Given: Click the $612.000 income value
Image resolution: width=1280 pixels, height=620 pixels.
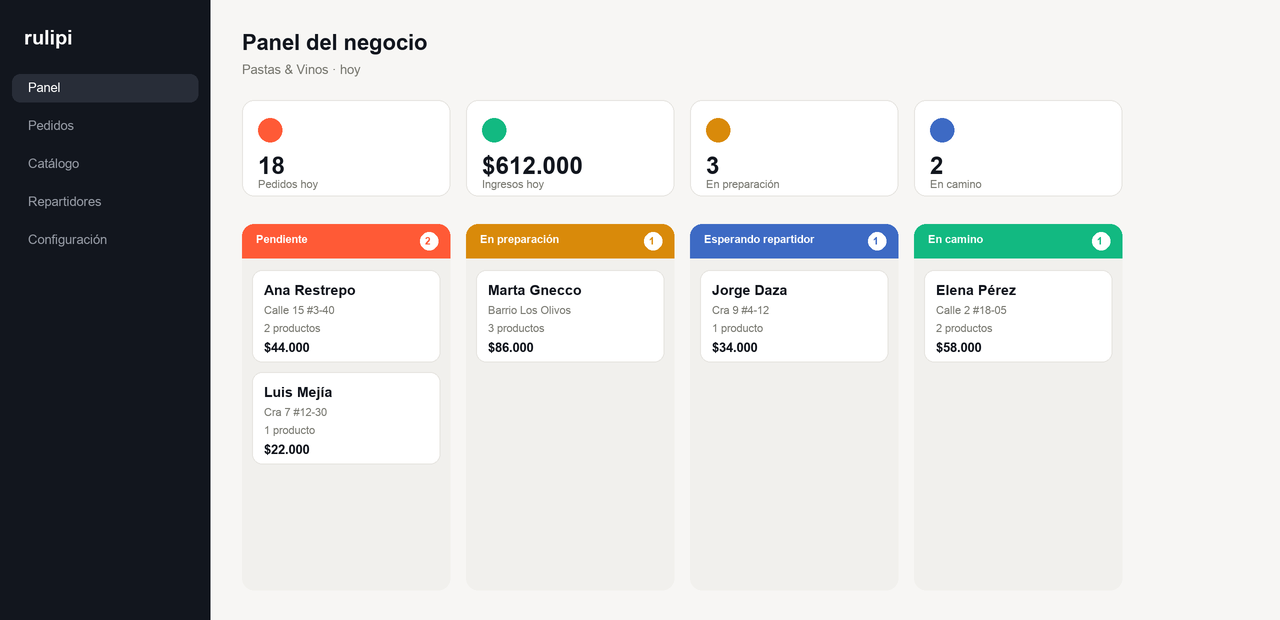Looking at the screenshot, I should coord(532,165).
